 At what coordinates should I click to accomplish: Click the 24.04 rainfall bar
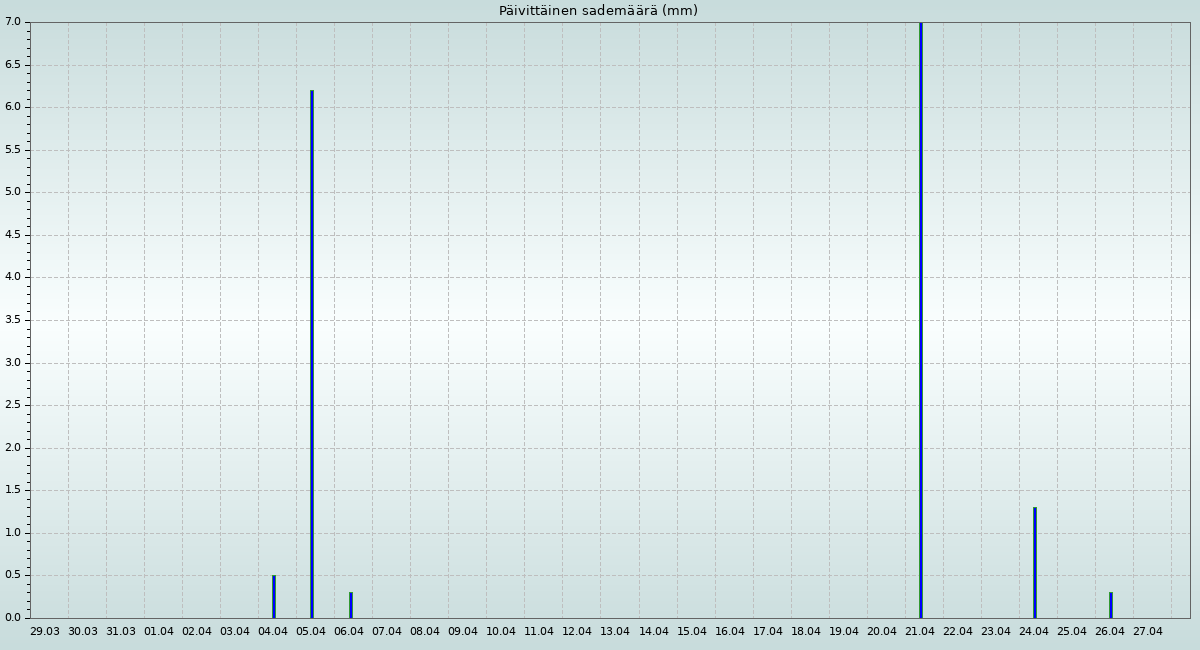[x=1034, y=562]
